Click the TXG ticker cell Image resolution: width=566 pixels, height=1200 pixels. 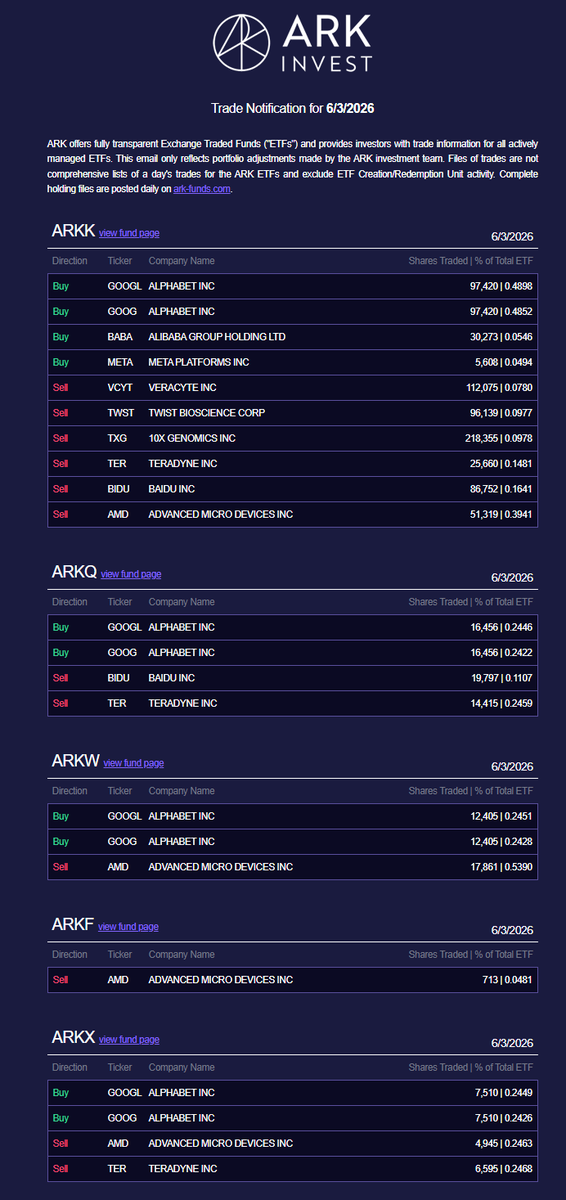pos(118,438)
